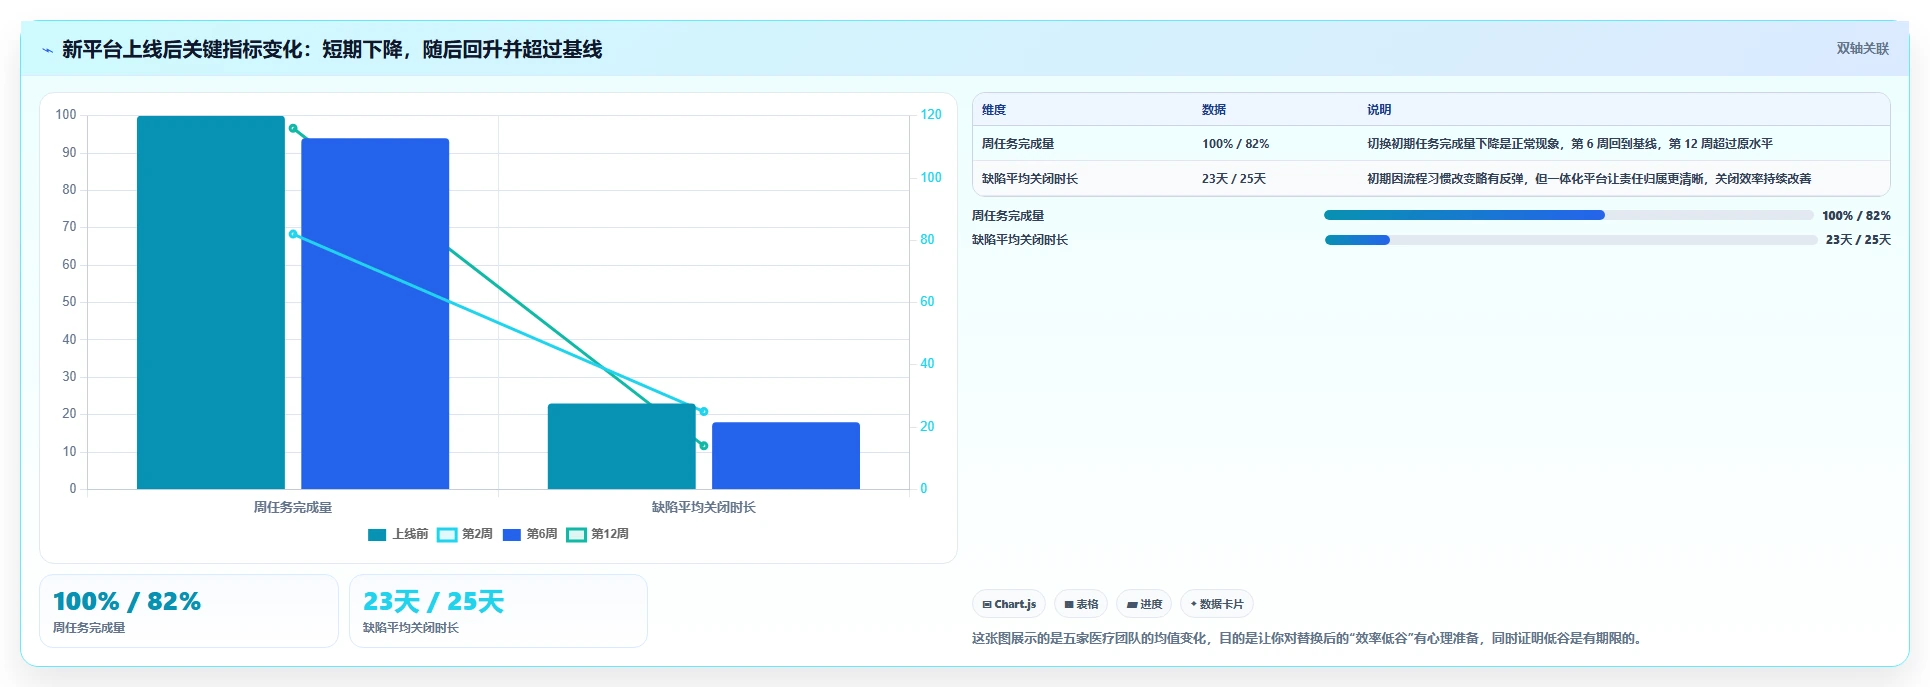Click the 缺陷平均关闭时长 x-axis label
Image resolution: width=1930 pixels, height=687 pixels.
point(704,507)
